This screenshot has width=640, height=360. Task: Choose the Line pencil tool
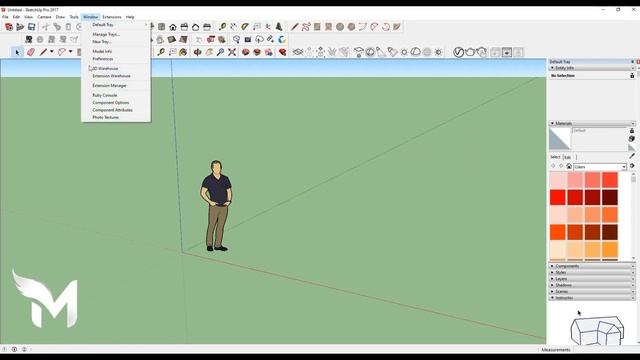point(43,52)
